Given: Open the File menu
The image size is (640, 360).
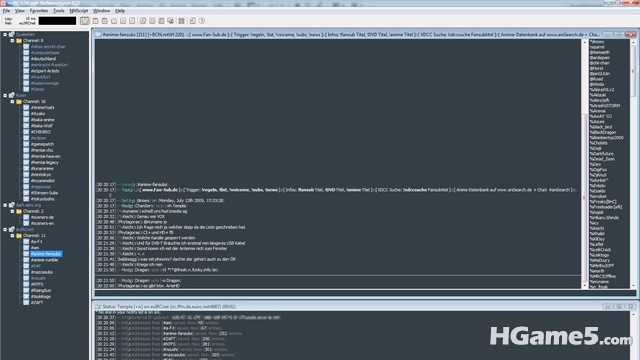Looking at the screenshot, I should click(7, 11).
